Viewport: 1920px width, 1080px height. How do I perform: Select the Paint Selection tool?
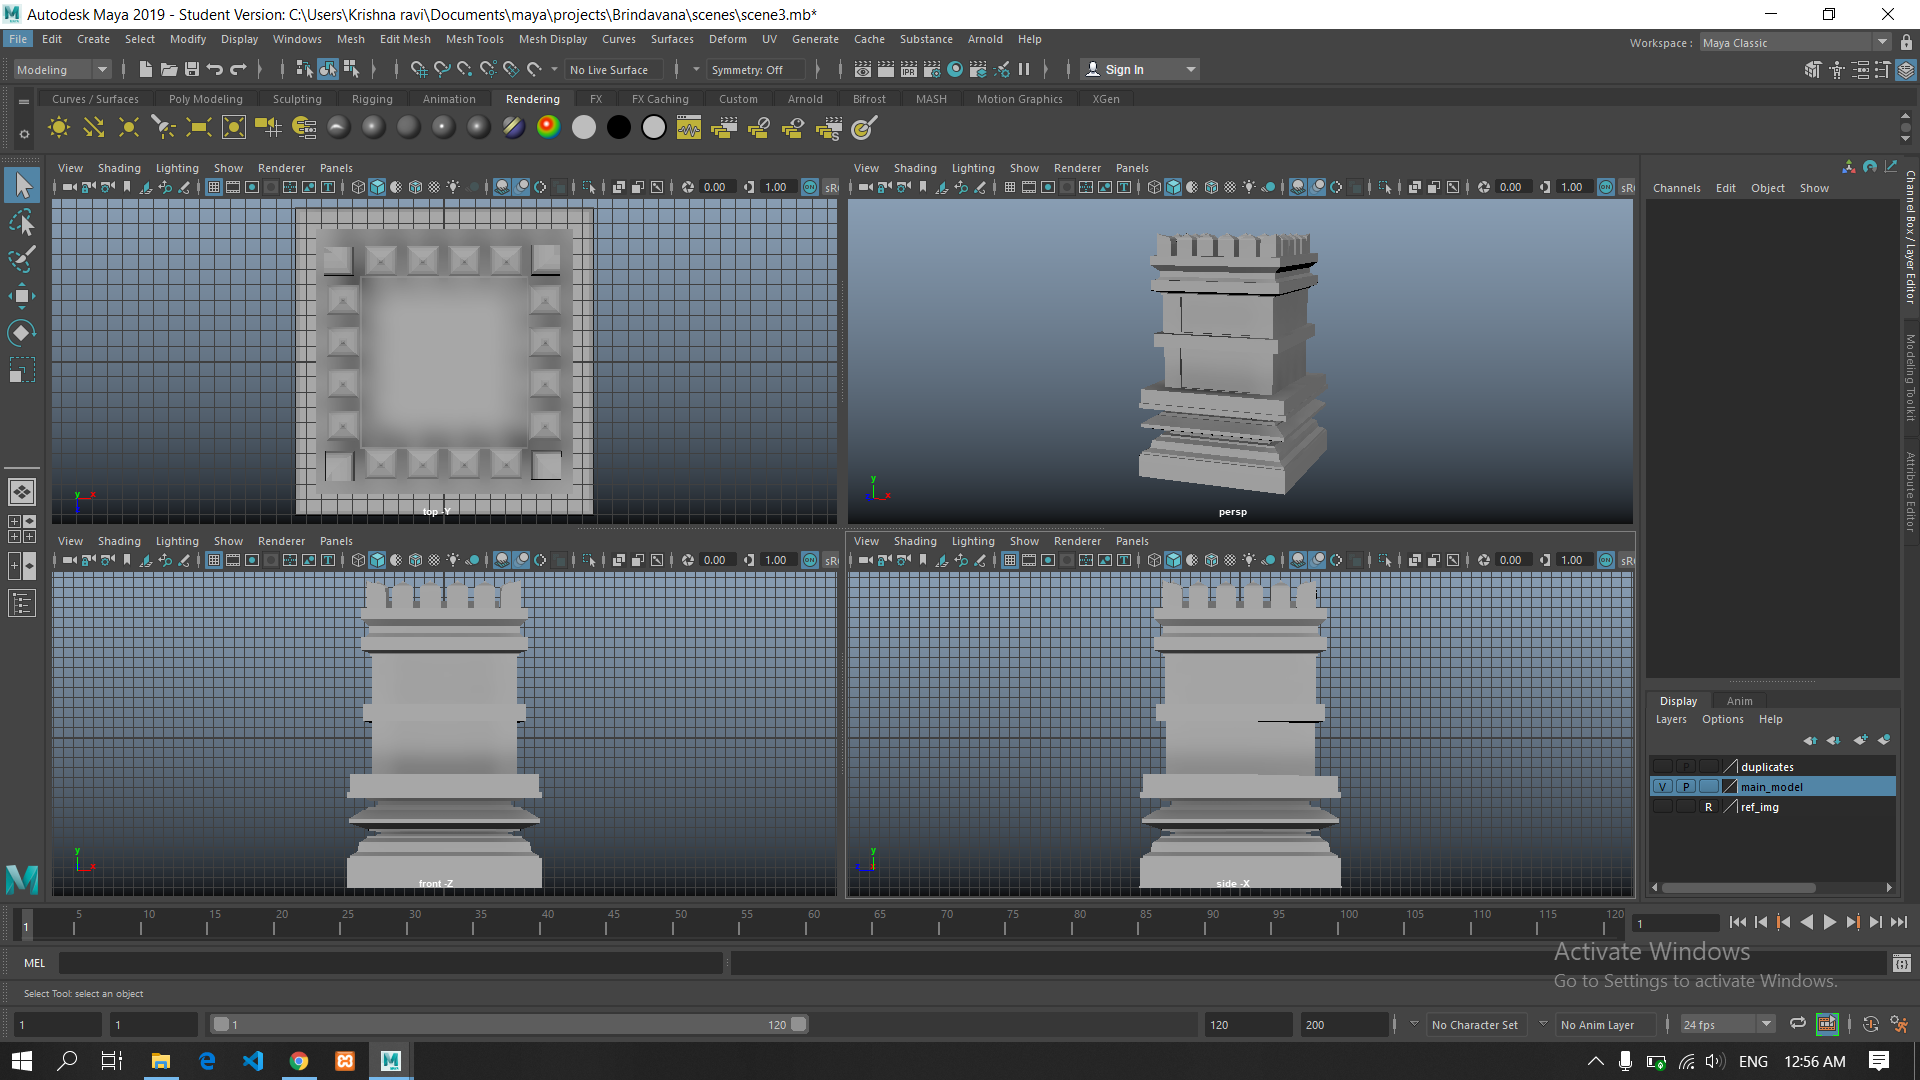click(22, 259)
